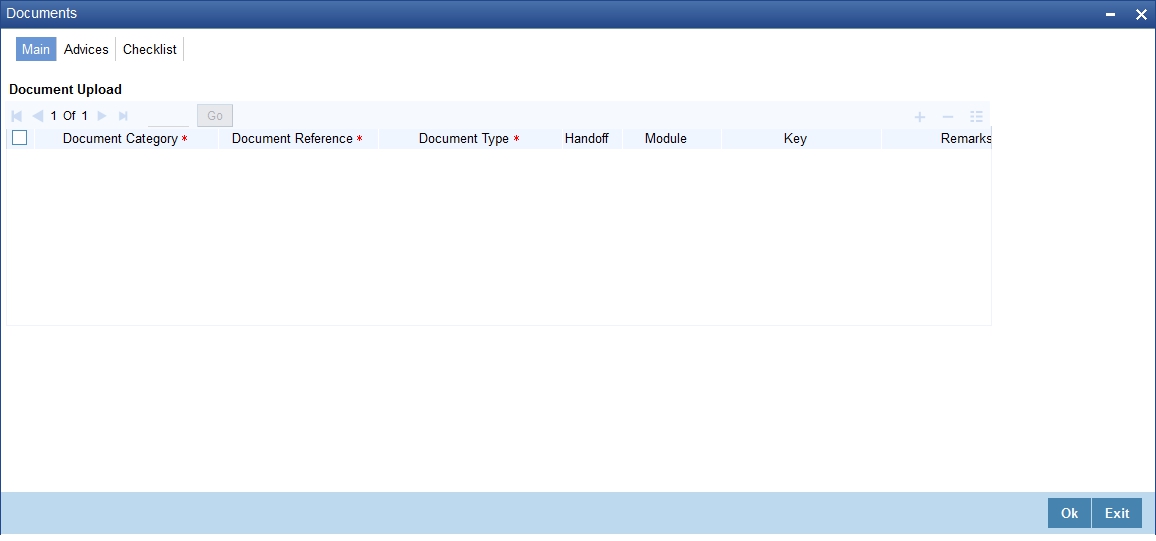Image resolution: width=1156 pixels, height=541 pixels.
Task: Click the page number input field
Action: [x=168, y=116]
